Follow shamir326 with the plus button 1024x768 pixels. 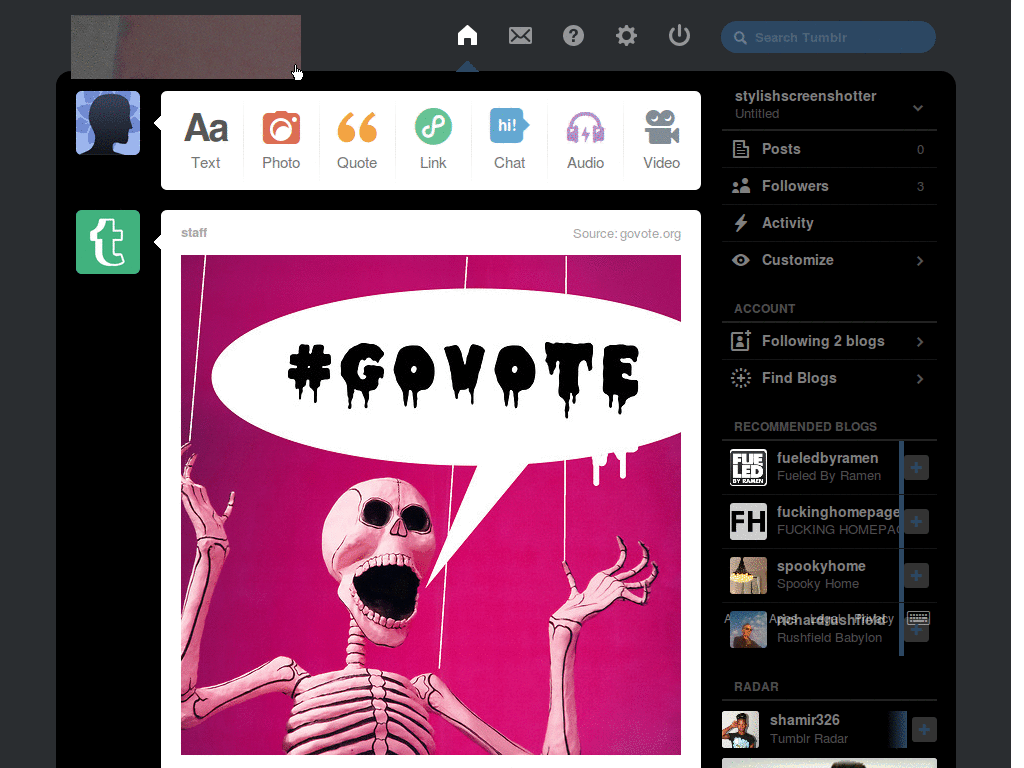tap(924, 729)
